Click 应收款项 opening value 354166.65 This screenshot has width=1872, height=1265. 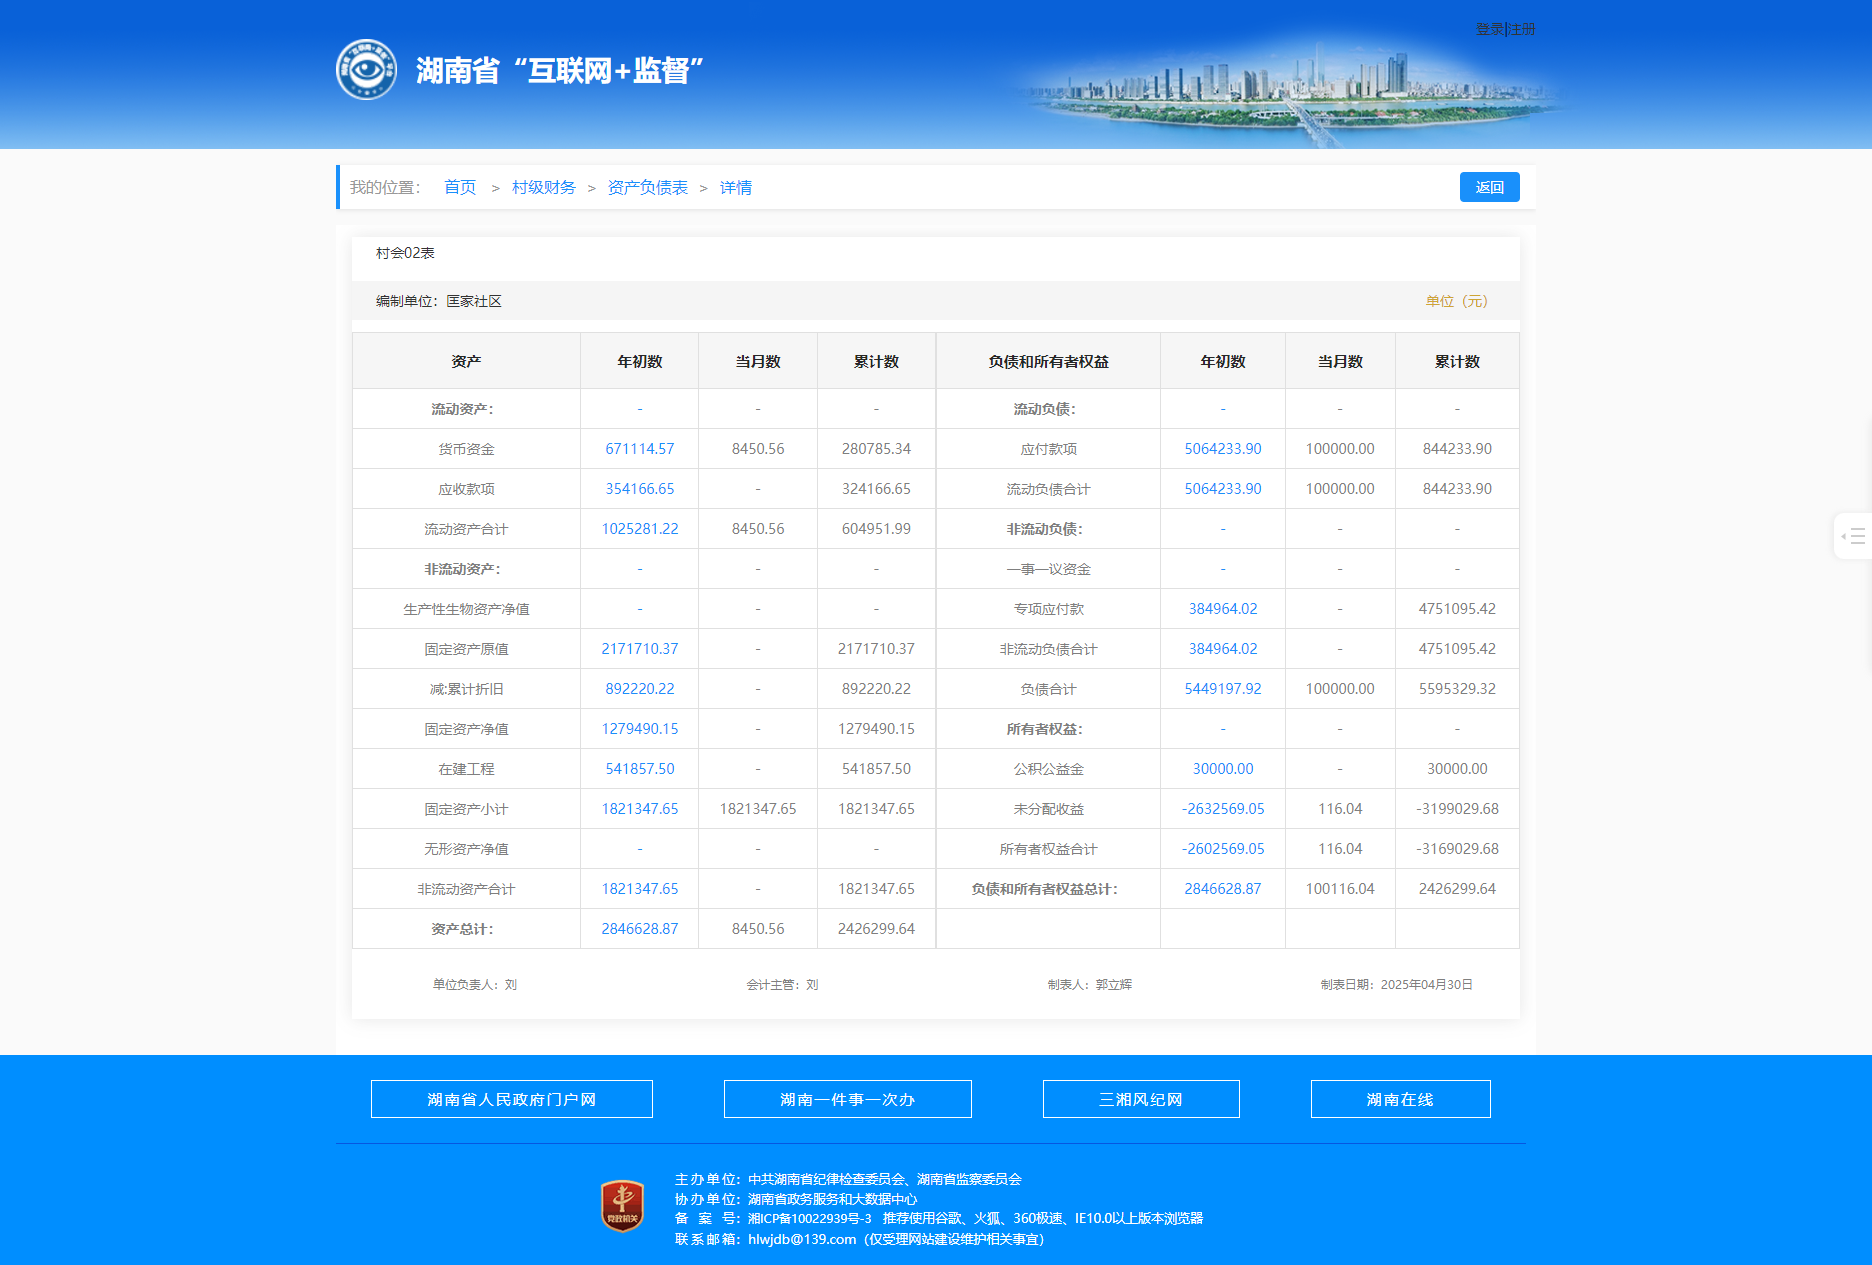tap(640, 489)
